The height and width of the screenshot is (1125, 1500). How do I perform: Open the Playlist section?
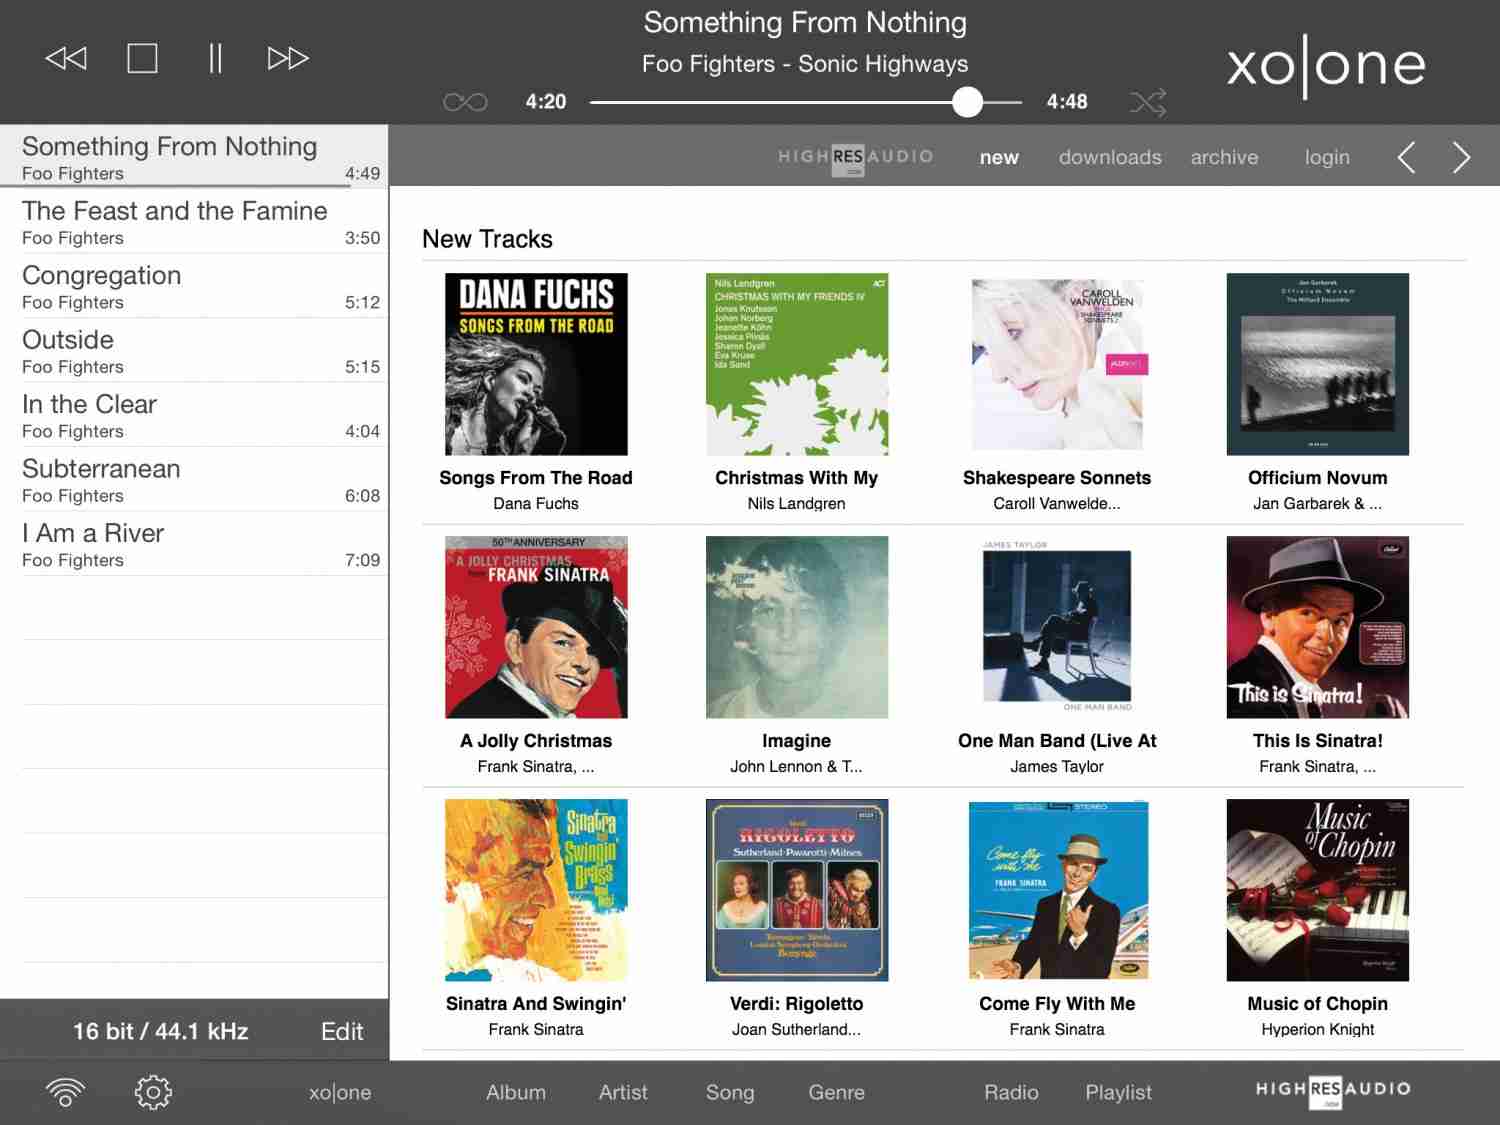pyautogui.click(x=1118, y=1092)
